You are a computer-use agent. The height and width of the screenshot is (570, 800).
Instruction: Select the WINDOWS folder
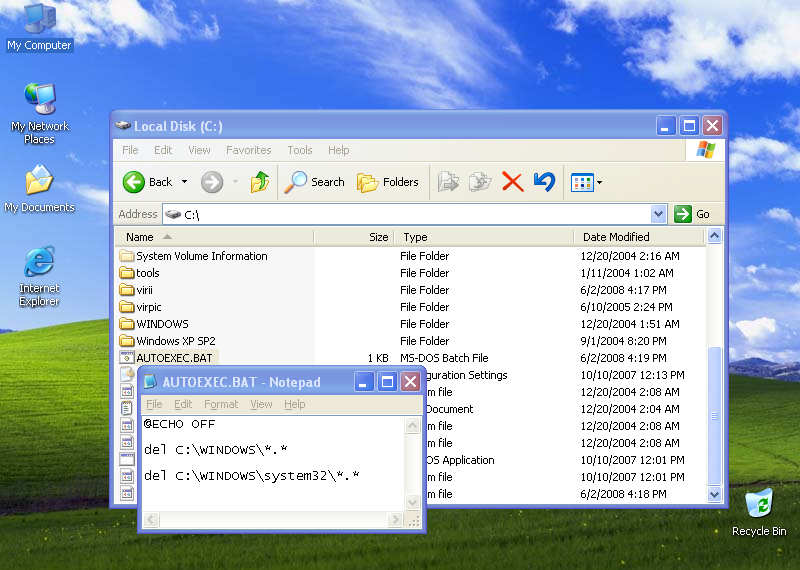(154, 324)
